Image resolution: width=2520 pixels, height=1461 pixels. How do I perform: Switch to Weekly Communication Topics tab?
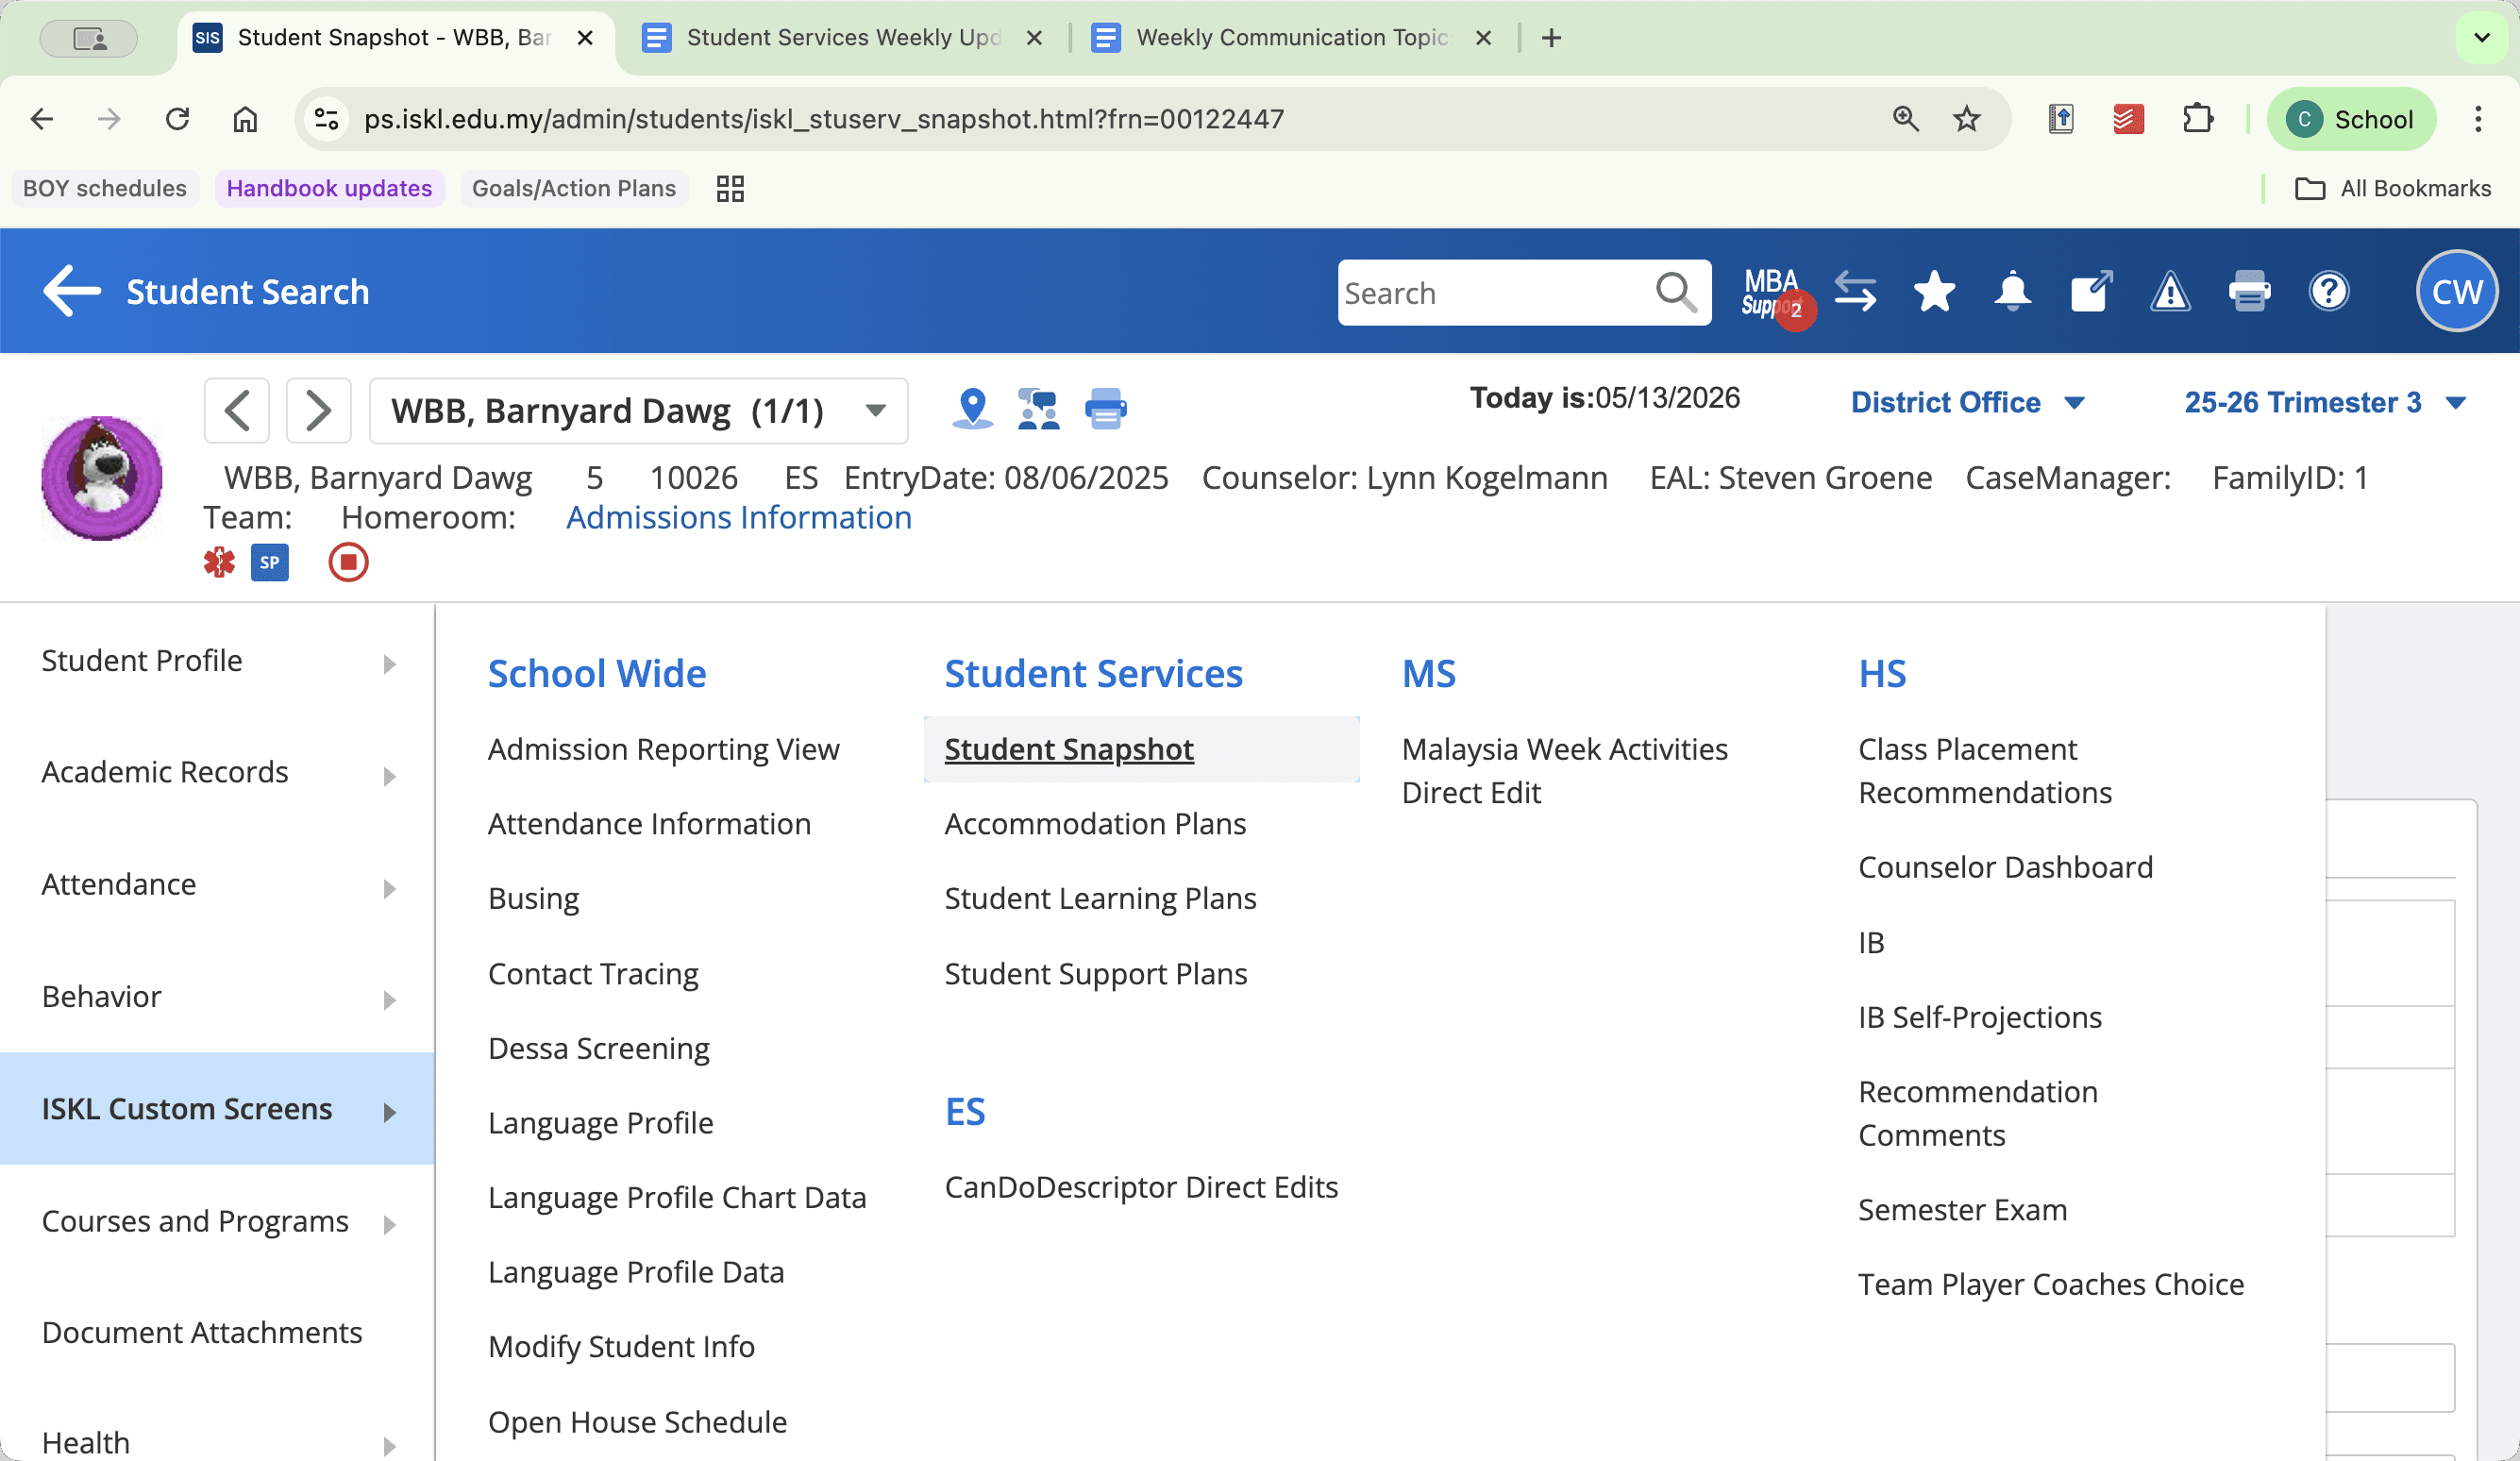click(x=1292, y=38)
